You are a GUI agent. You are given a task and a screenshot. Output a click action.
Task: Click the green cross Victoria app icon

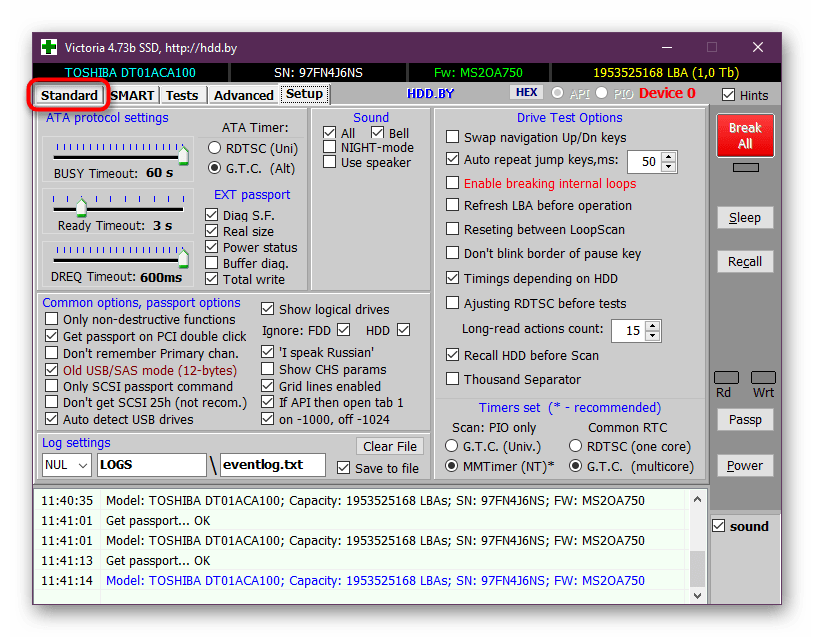(x=49, y=47)
